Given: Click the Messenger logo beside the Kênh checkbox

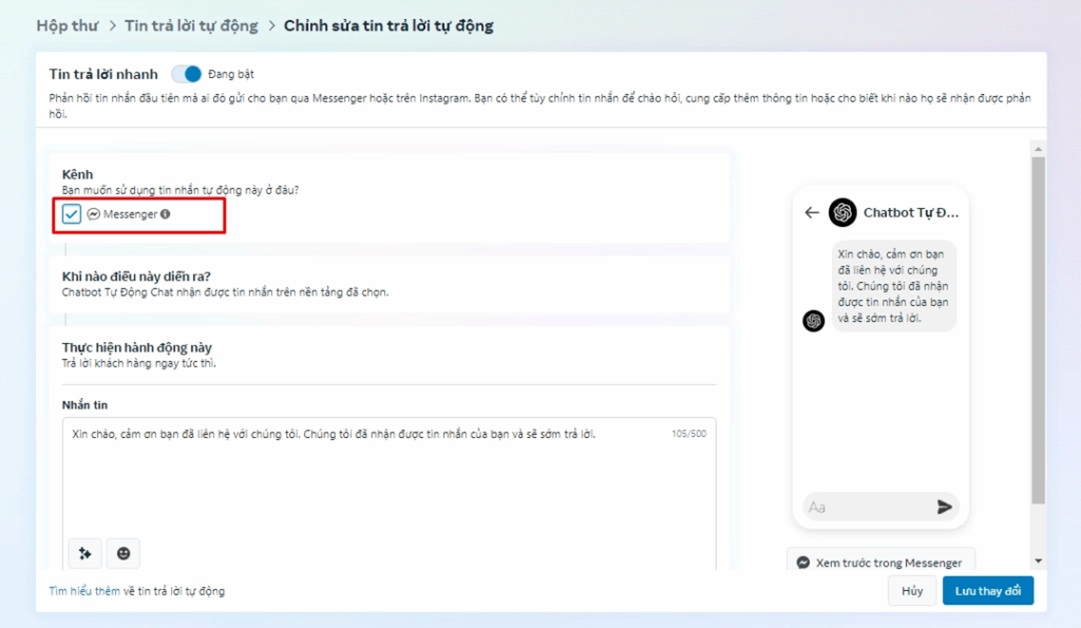Looking at the screenshot, I should 92,213.
